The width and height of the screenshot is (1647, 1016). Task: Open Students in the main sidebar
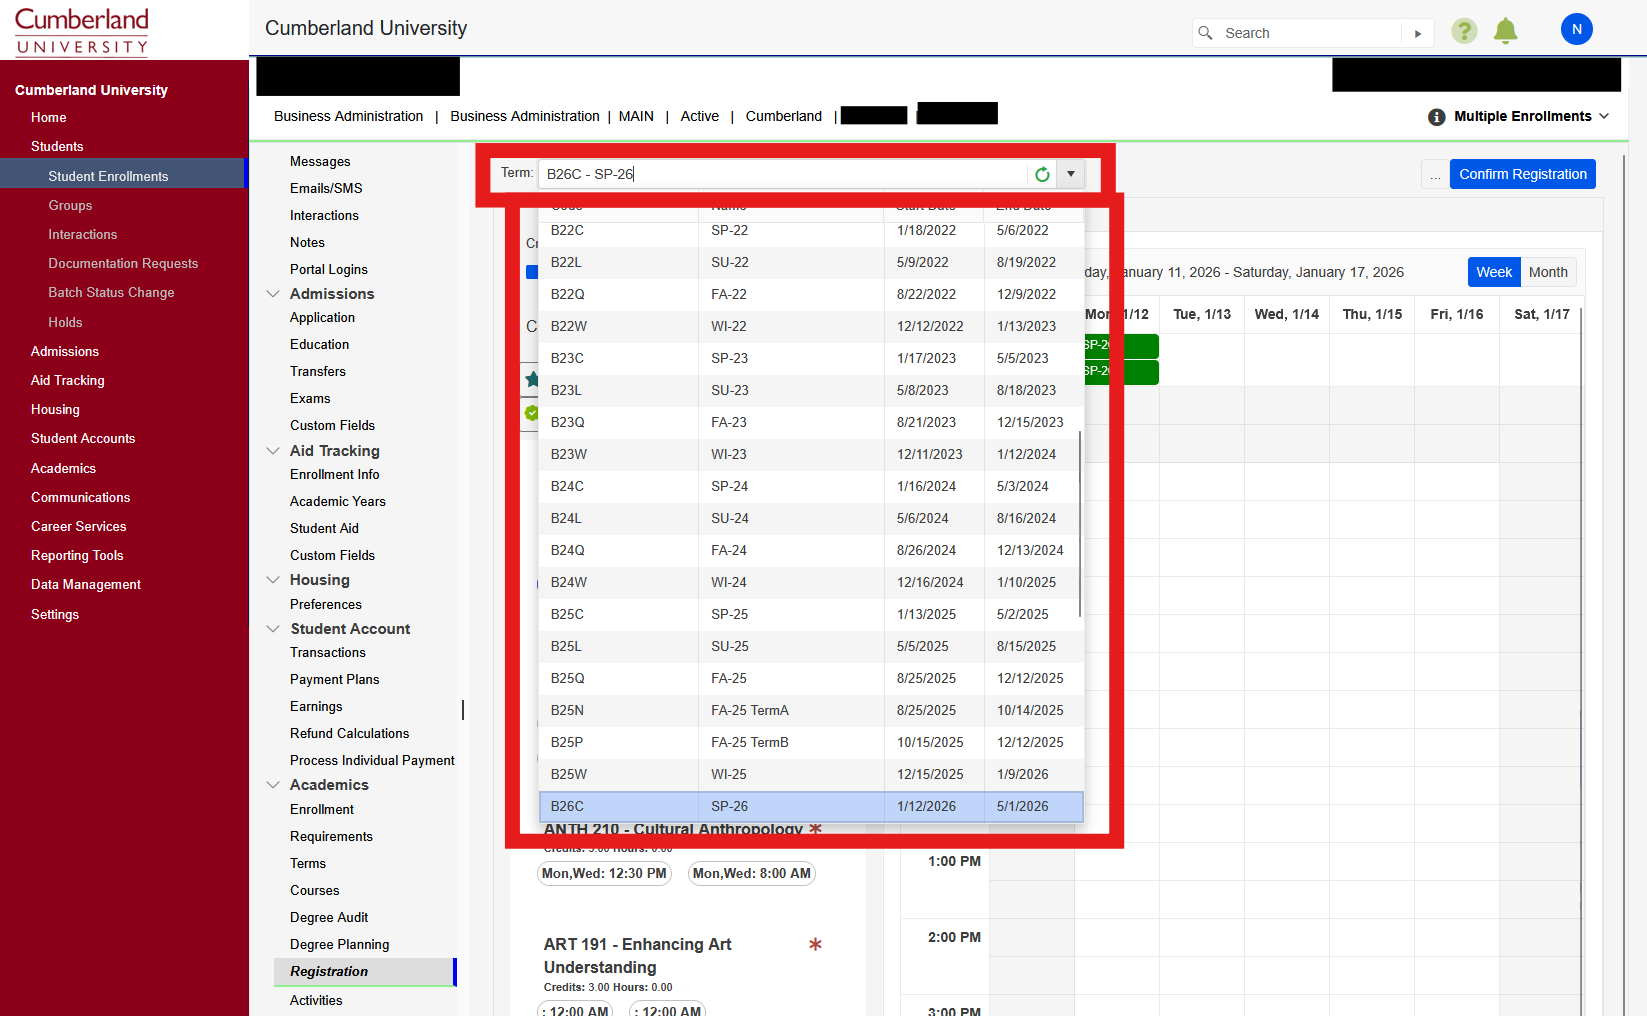pyautogui.click(x=57, y=146)
